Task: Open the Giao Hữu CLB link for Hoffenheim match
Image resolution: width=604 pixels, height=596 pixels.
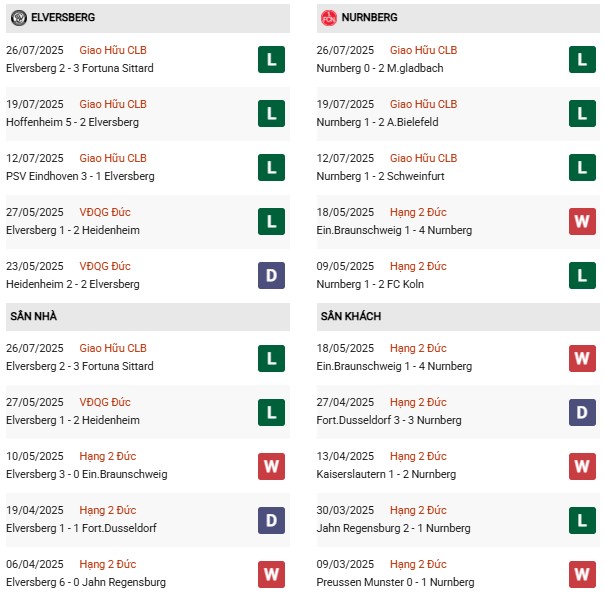Action: (x=113, y=104)
